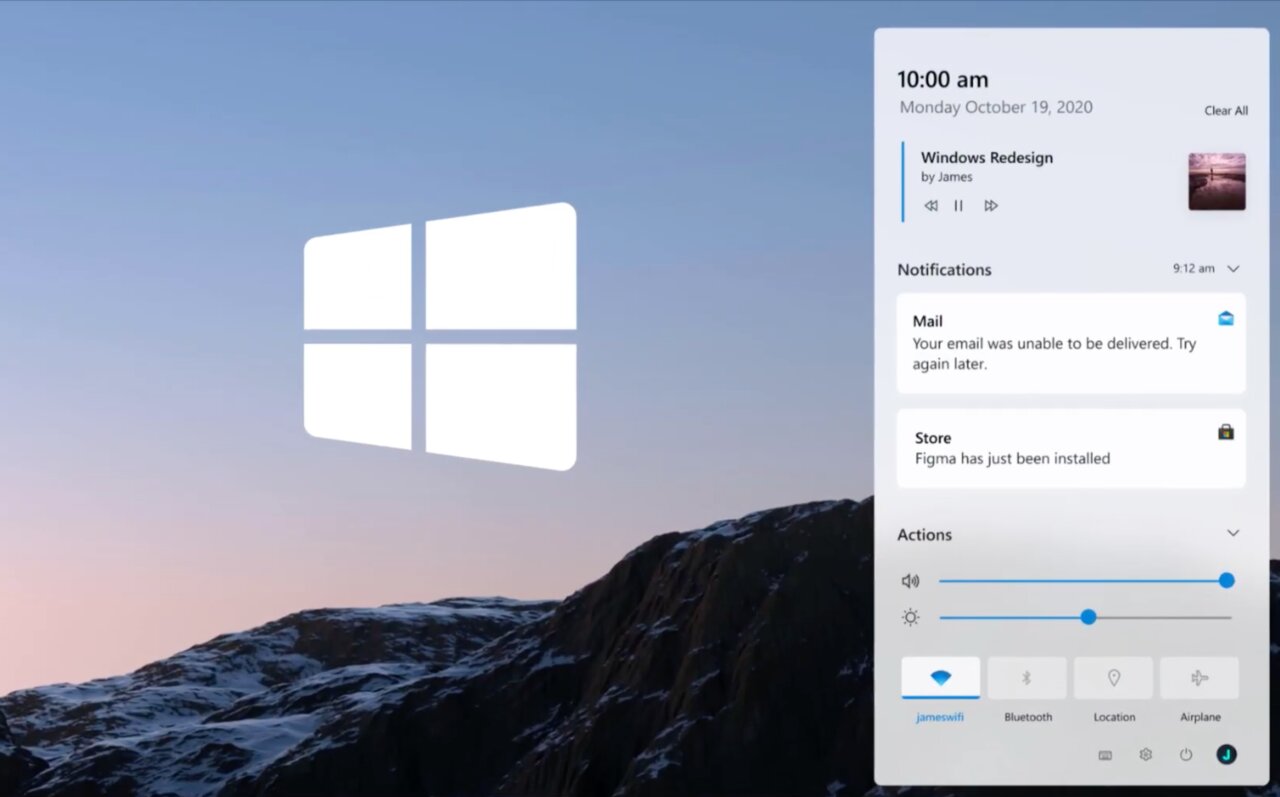1280x797 pixels.
Task: Click the Actions section heading
Action: (924, 535)
